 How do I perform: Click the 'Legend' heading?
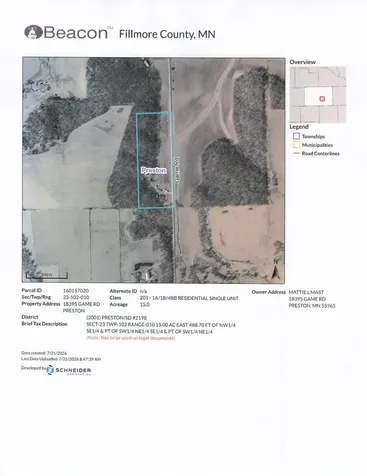point(299,127)
